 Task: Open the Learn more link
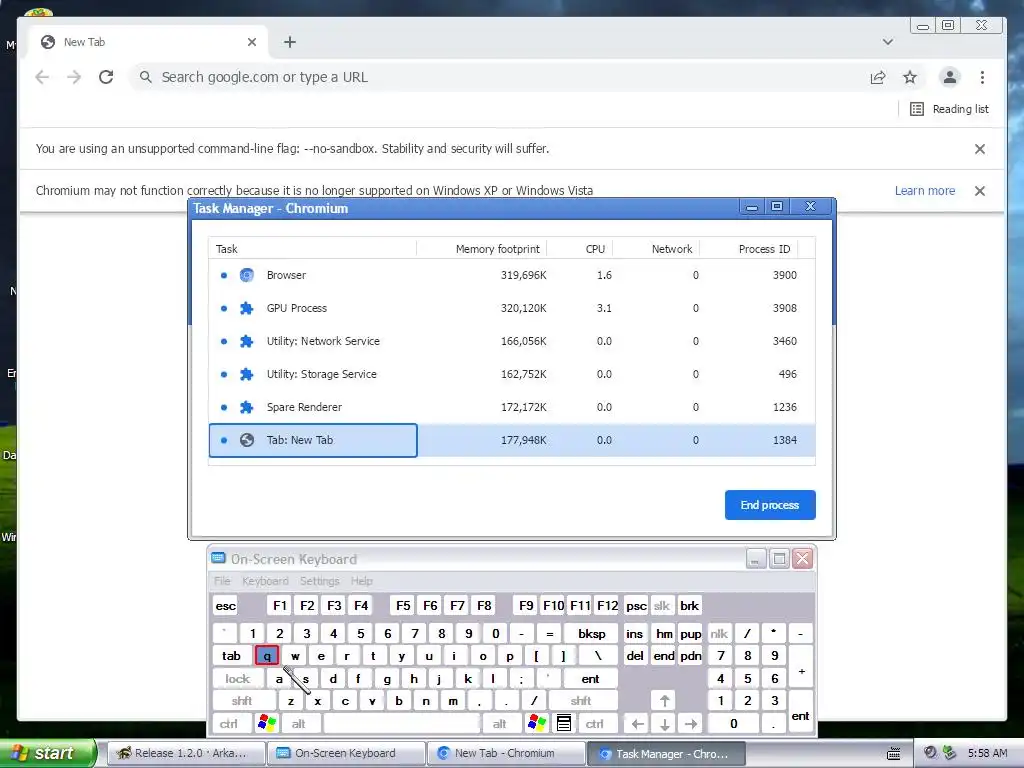(x=925, y=191)
